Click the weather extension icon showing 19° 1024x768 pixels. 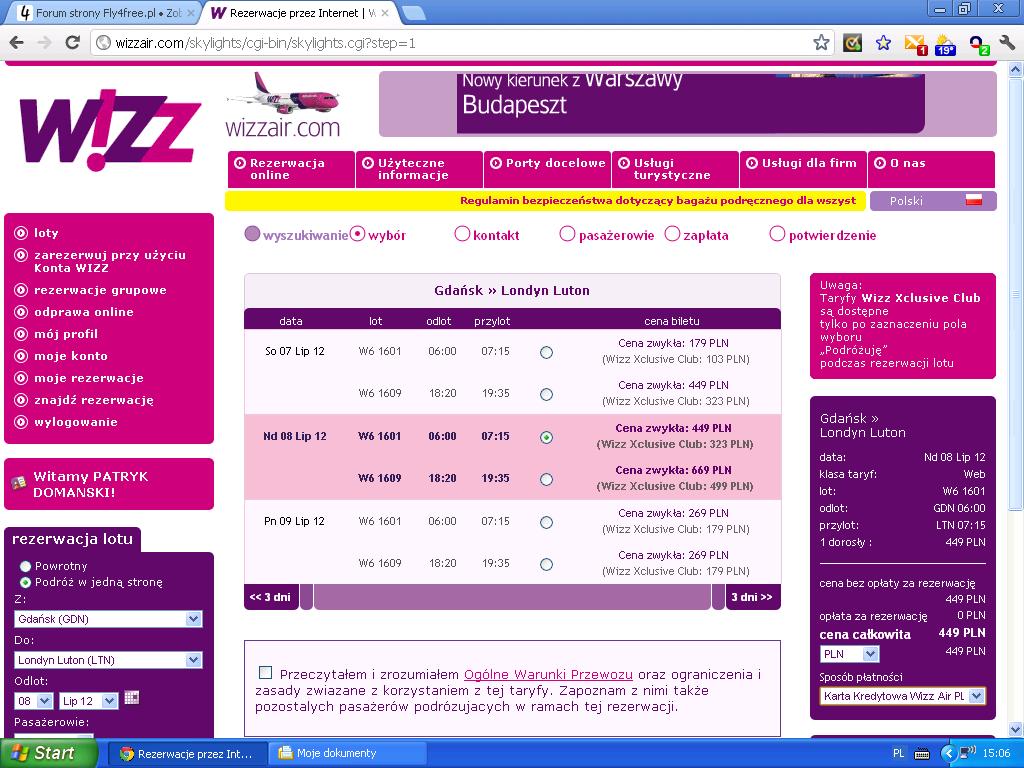[945, 44]
